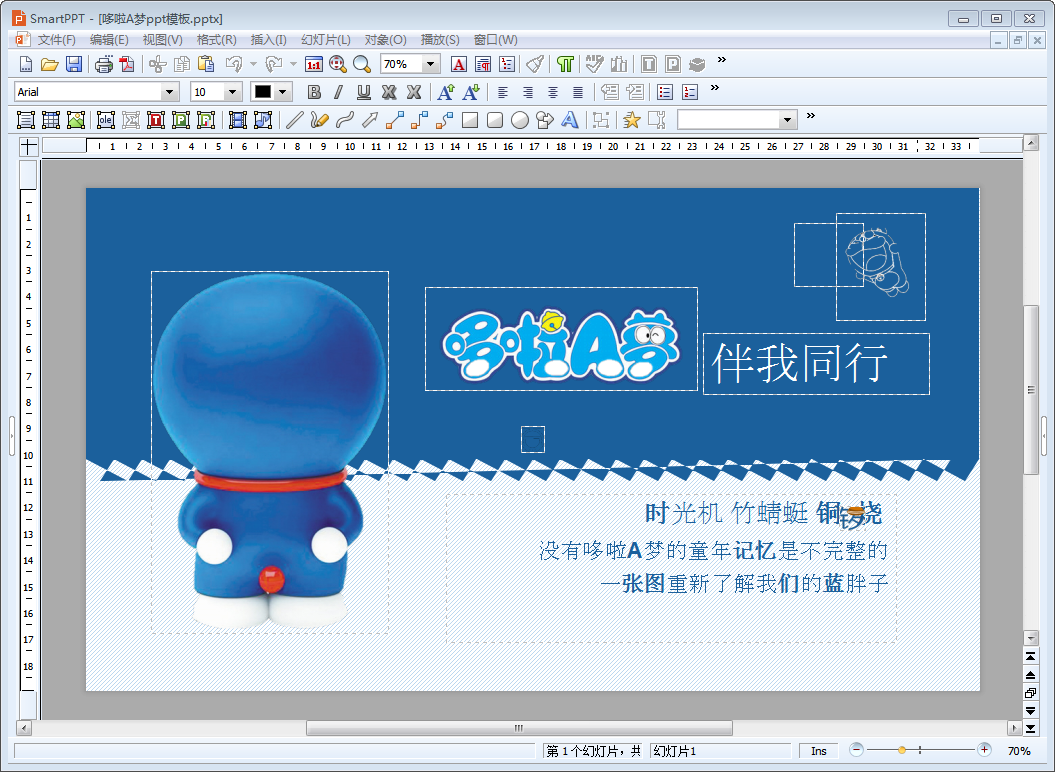Justify the text alignment
This screenshot has width=1055, height=772.
[577, 92]
